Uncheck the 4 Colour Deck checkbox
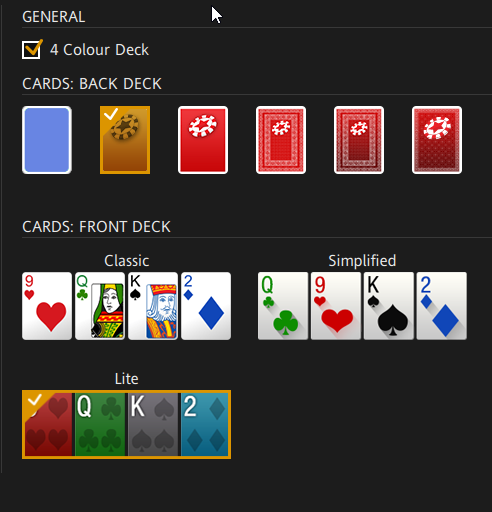Viewport: 492px width, 512px height. [31, 50]
